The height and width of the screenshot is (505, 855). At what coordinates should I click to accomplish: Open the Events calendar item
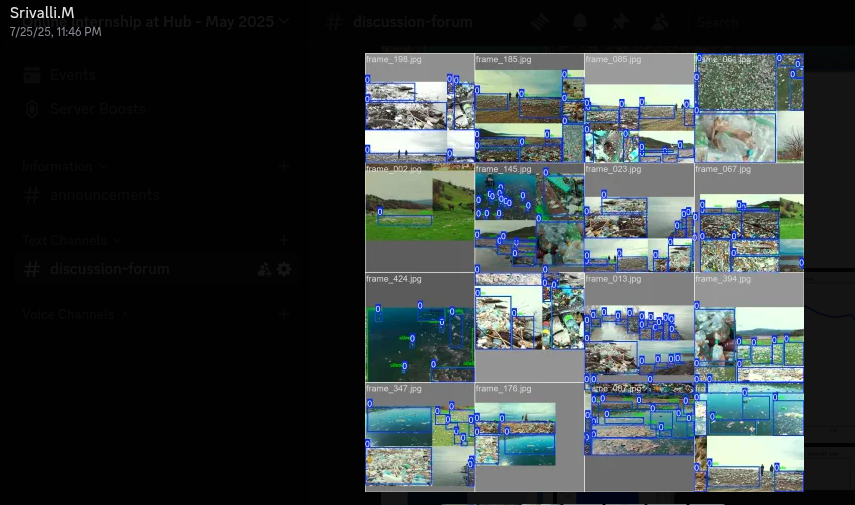point(73,75)
